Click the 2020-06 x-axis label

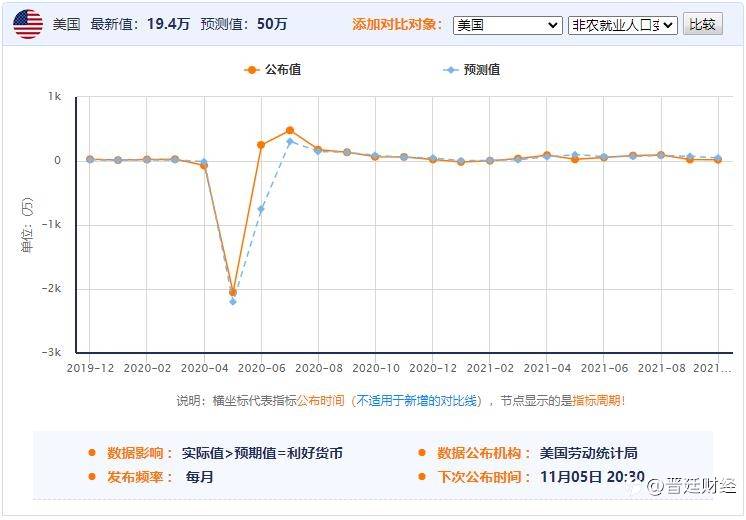[x=261, y=368]
